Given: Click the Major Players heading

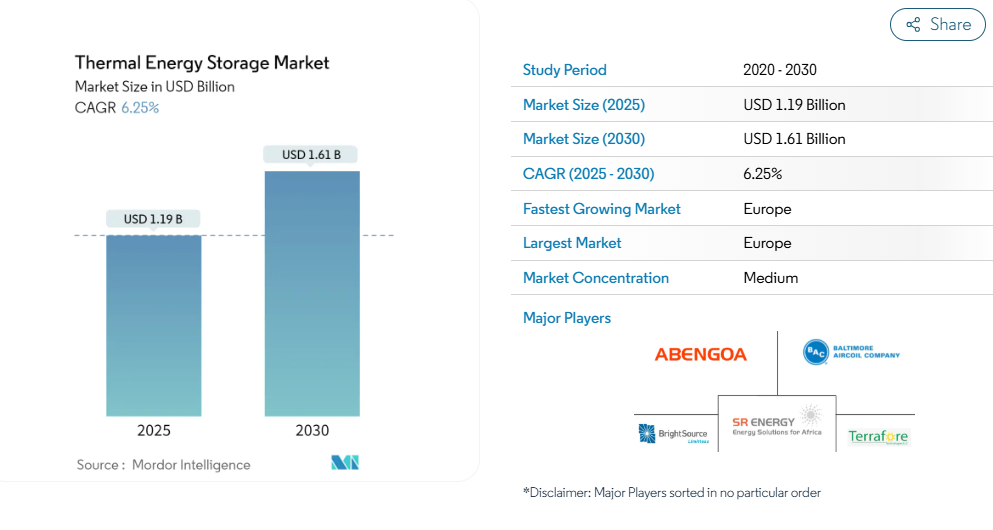Looking at the screenshot, I should click(x=567, y=318).
